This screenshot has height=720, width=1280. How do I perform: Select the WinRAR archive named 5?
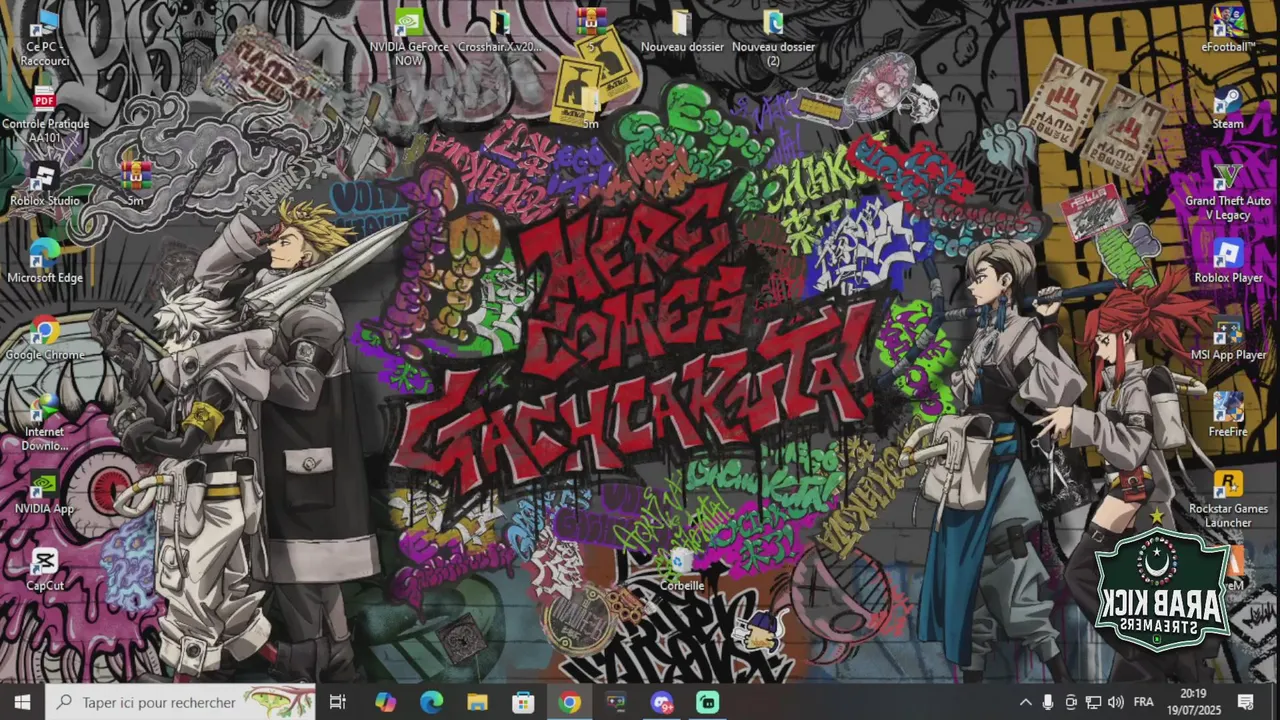[x=592, y=30]
